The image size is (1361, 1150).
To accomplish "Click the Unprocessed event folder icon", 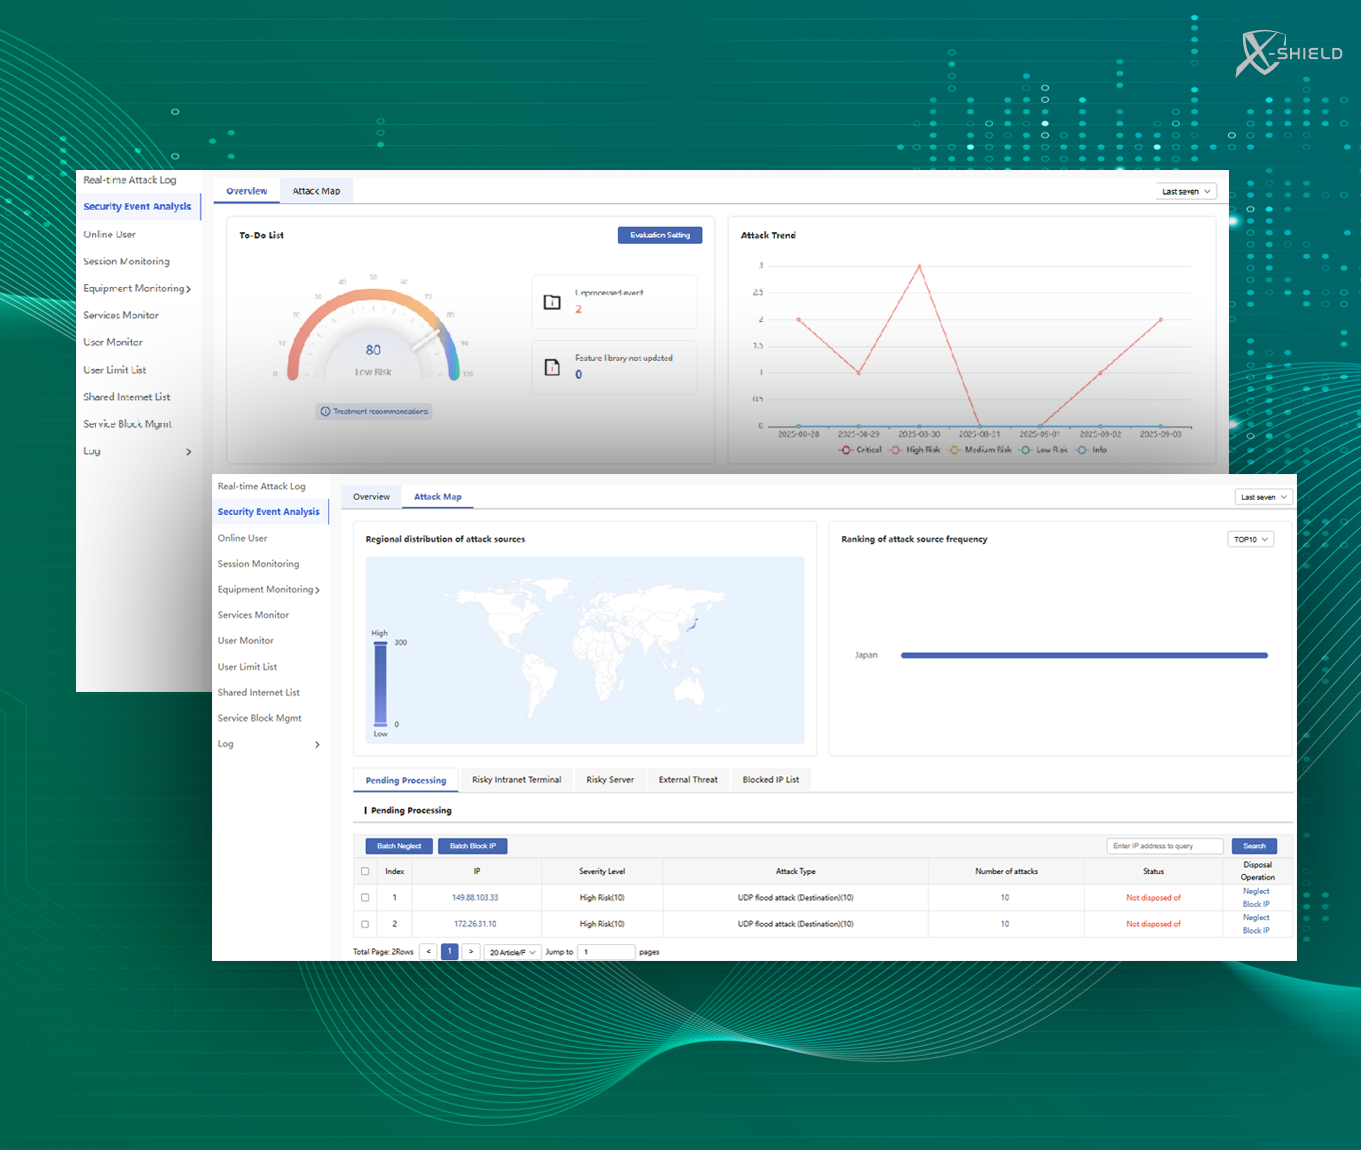I will [552, 302].
